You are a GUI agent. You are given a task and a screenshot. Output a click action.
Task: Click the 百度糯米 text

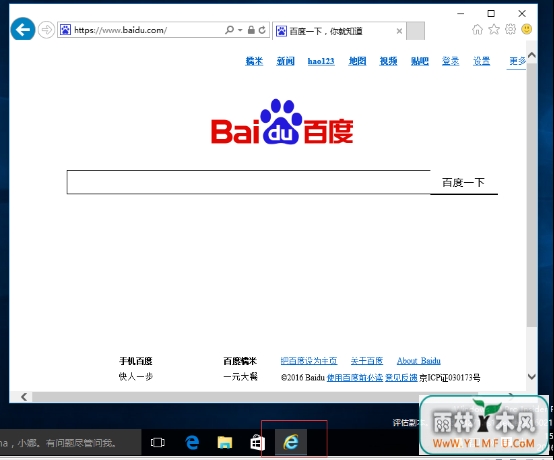point(240,361)
